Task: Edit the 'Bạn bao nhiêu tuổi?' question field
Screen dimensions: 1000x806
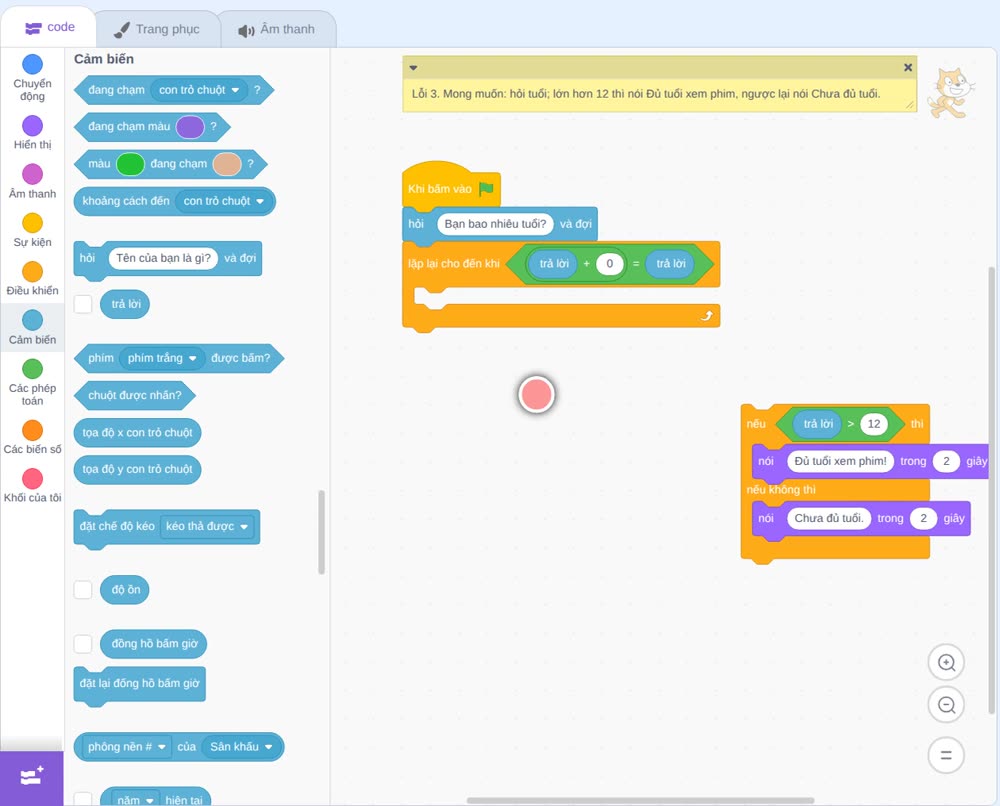Action: (x=496, y=224)
